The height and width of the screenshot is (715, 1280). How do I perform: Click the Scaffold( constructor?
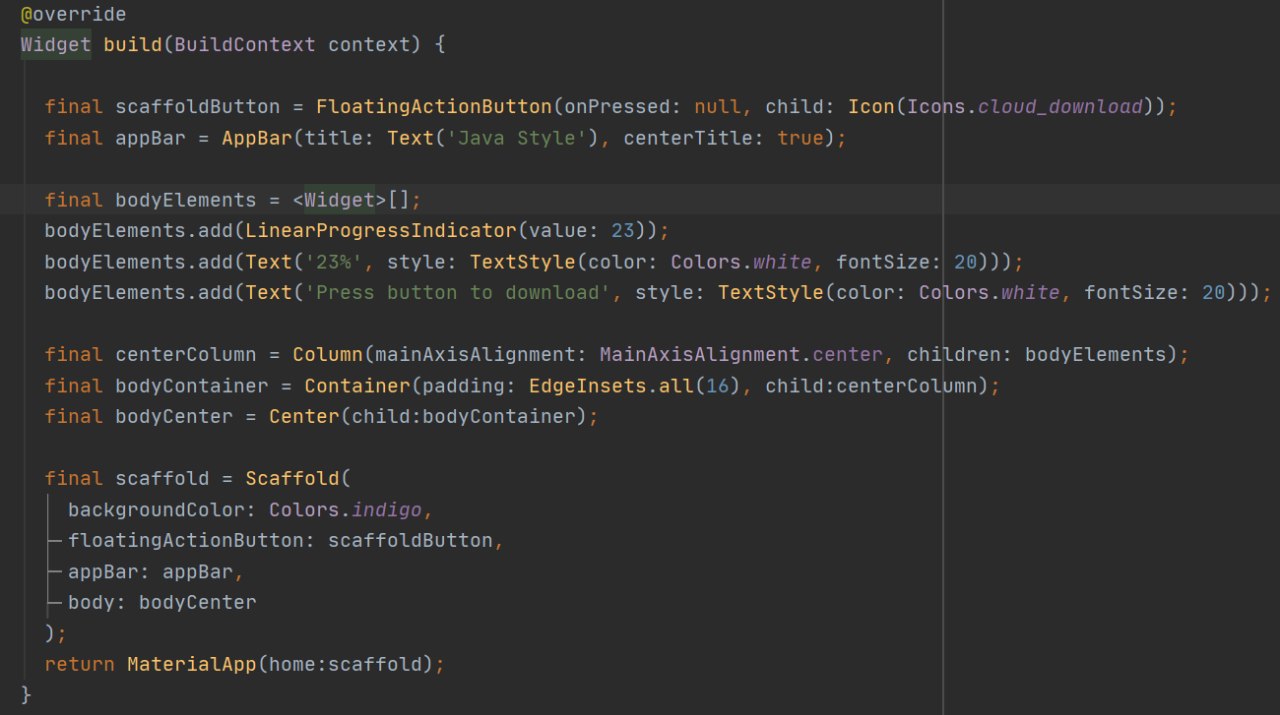click(x=298, y=479)
